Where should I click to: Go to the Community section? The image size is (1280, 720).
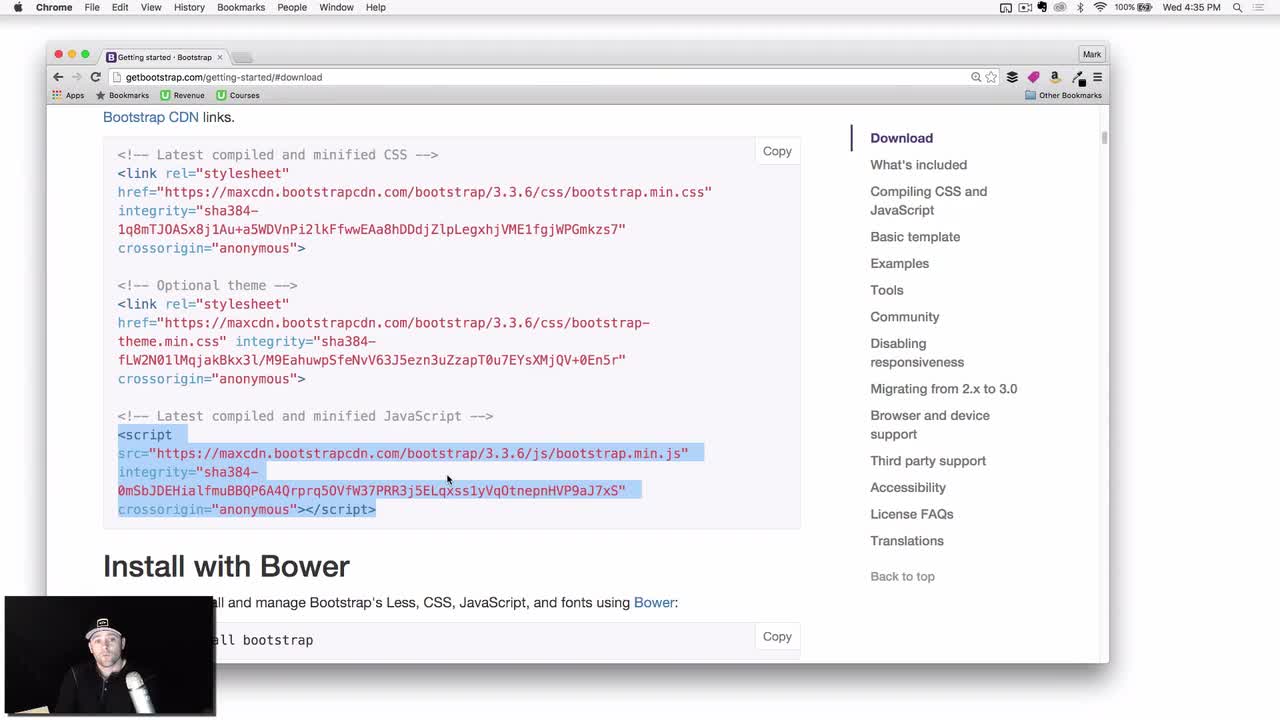tap(905, 317)
